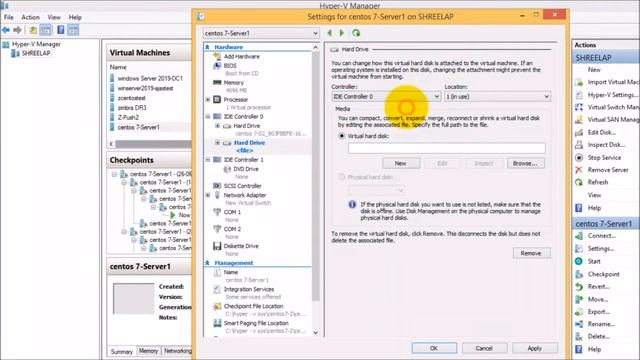Select the Virtual hard disk radio button
The image size is (640, 360).
pos(342,136)
